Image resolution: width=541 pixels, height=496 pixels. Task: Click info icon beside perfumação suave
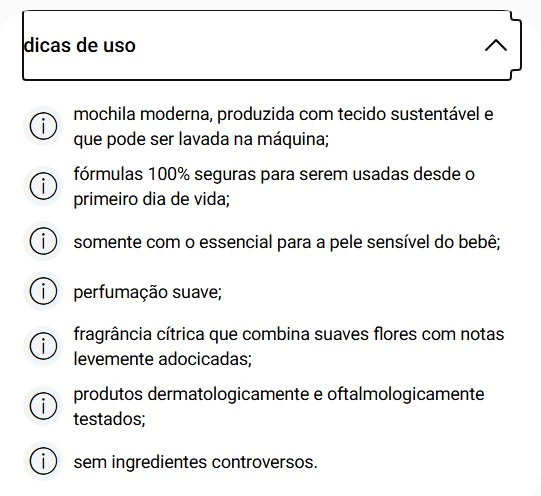click(x=43, y=291)
